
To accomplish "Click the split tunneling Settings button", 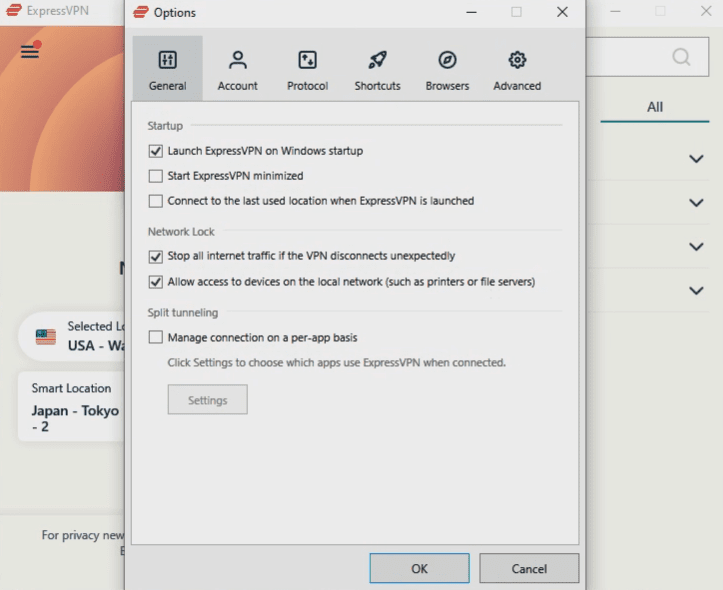I will (207, 400).
